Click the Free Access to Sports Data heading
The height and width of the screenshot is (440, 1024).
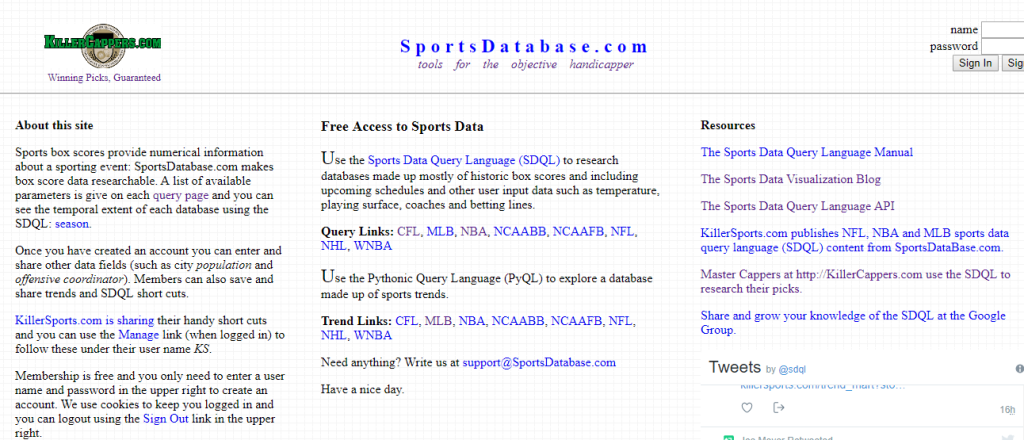click(x=402, y=127)
